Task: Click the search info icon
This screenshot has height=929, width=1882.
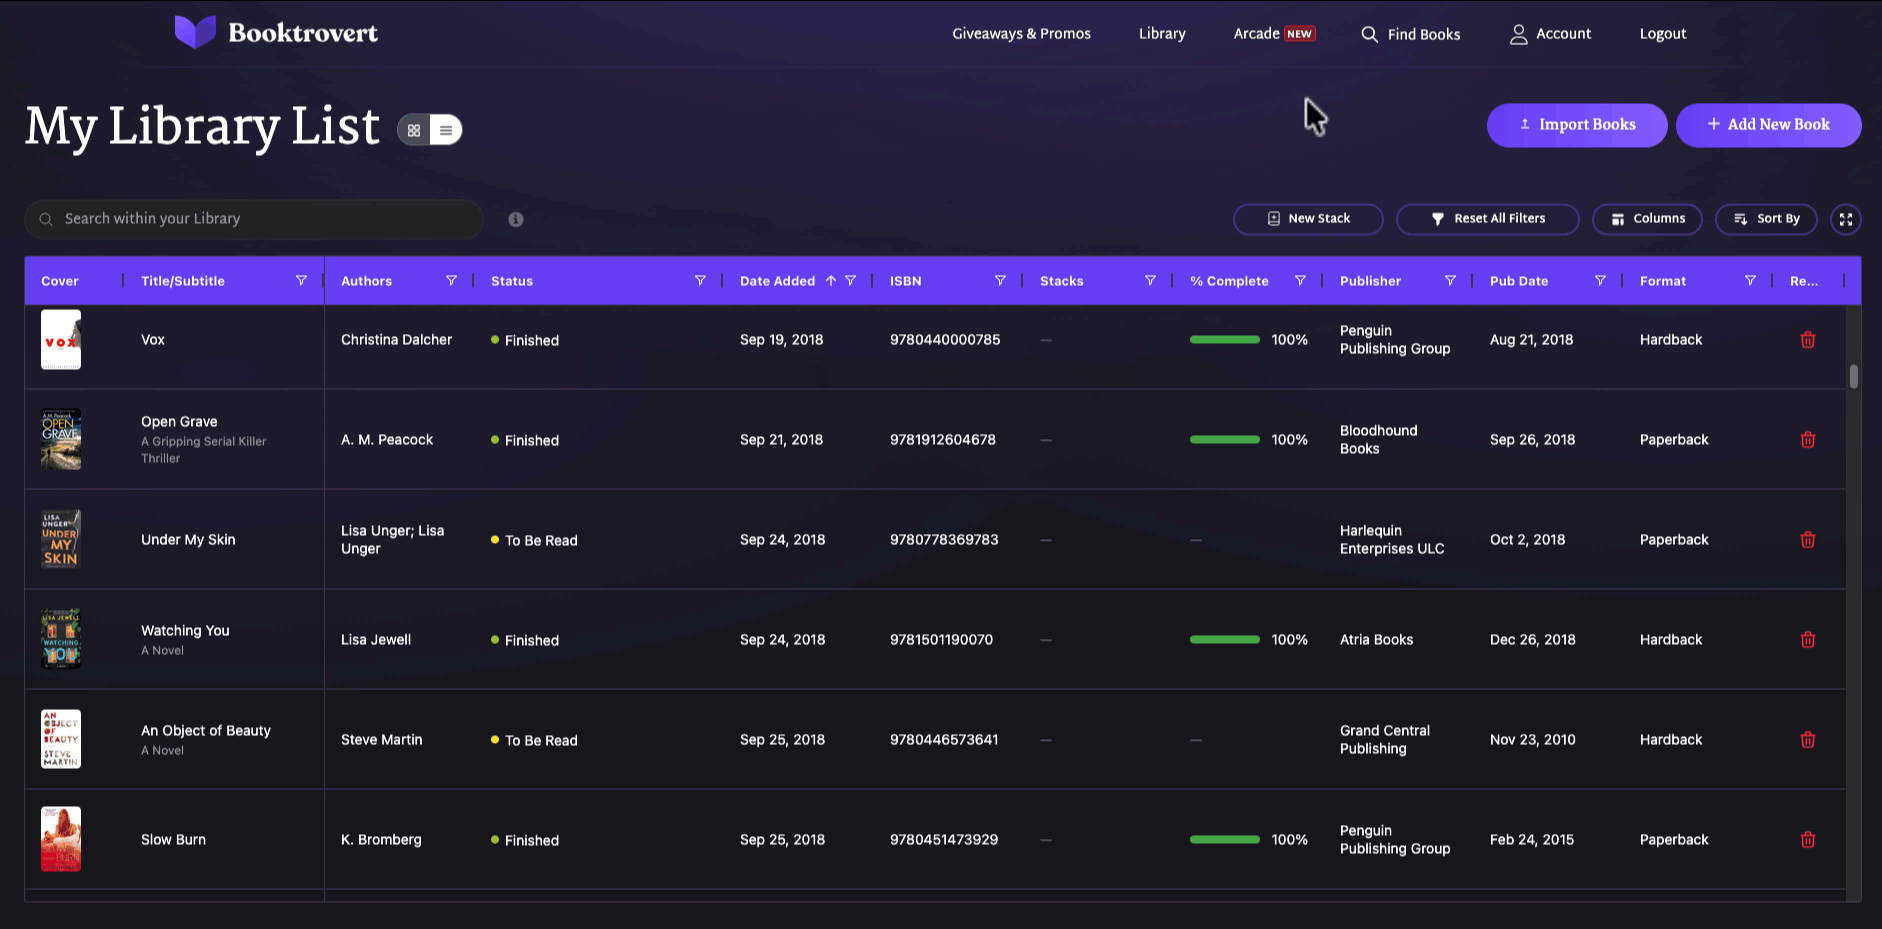Action: point(516,219)
